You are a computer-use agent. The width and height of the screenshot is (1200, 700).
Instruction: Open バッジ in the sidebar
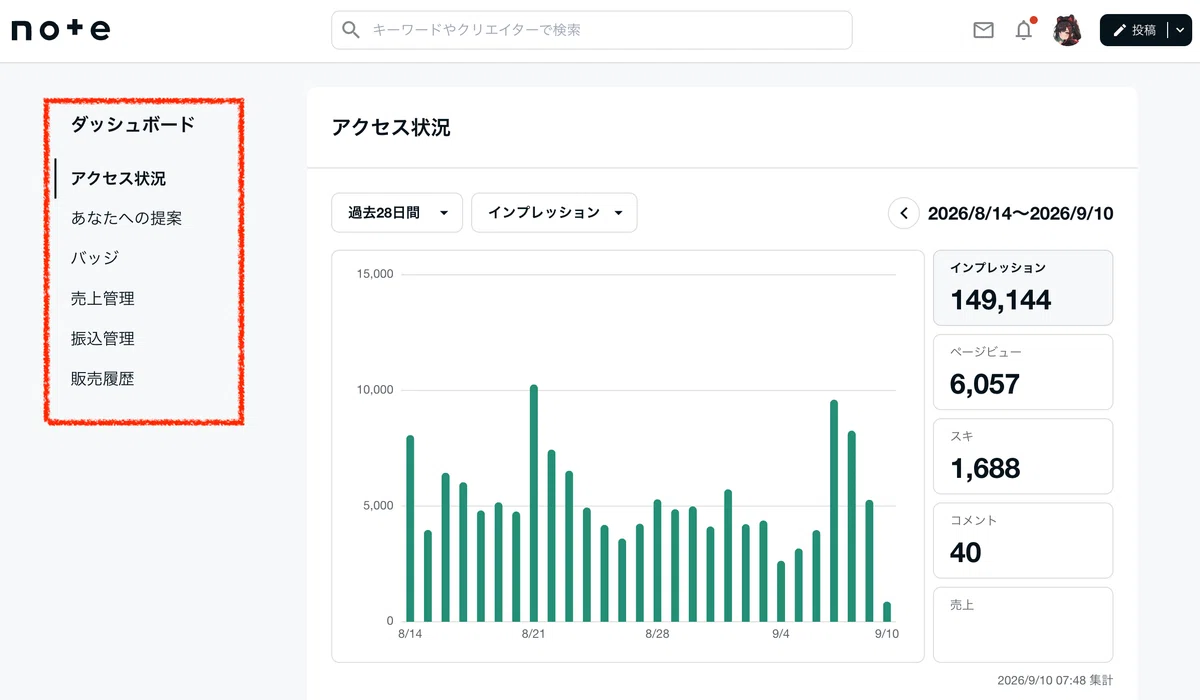(x=95, y=258)
